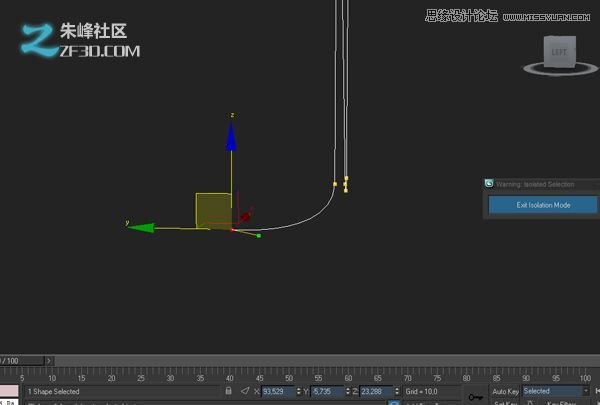
Task: Click frame 75 on the timeline ruler
Action: 437,378
